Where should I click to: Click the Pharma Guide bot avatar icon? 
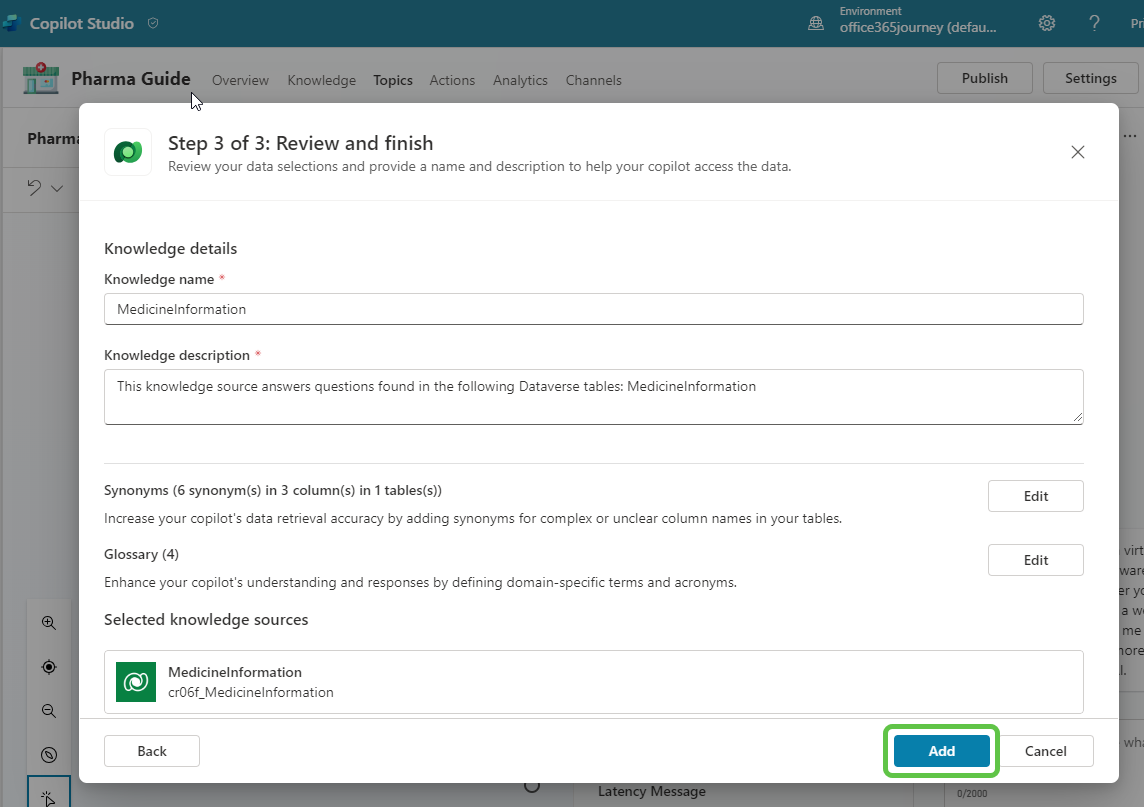(40, 78)
